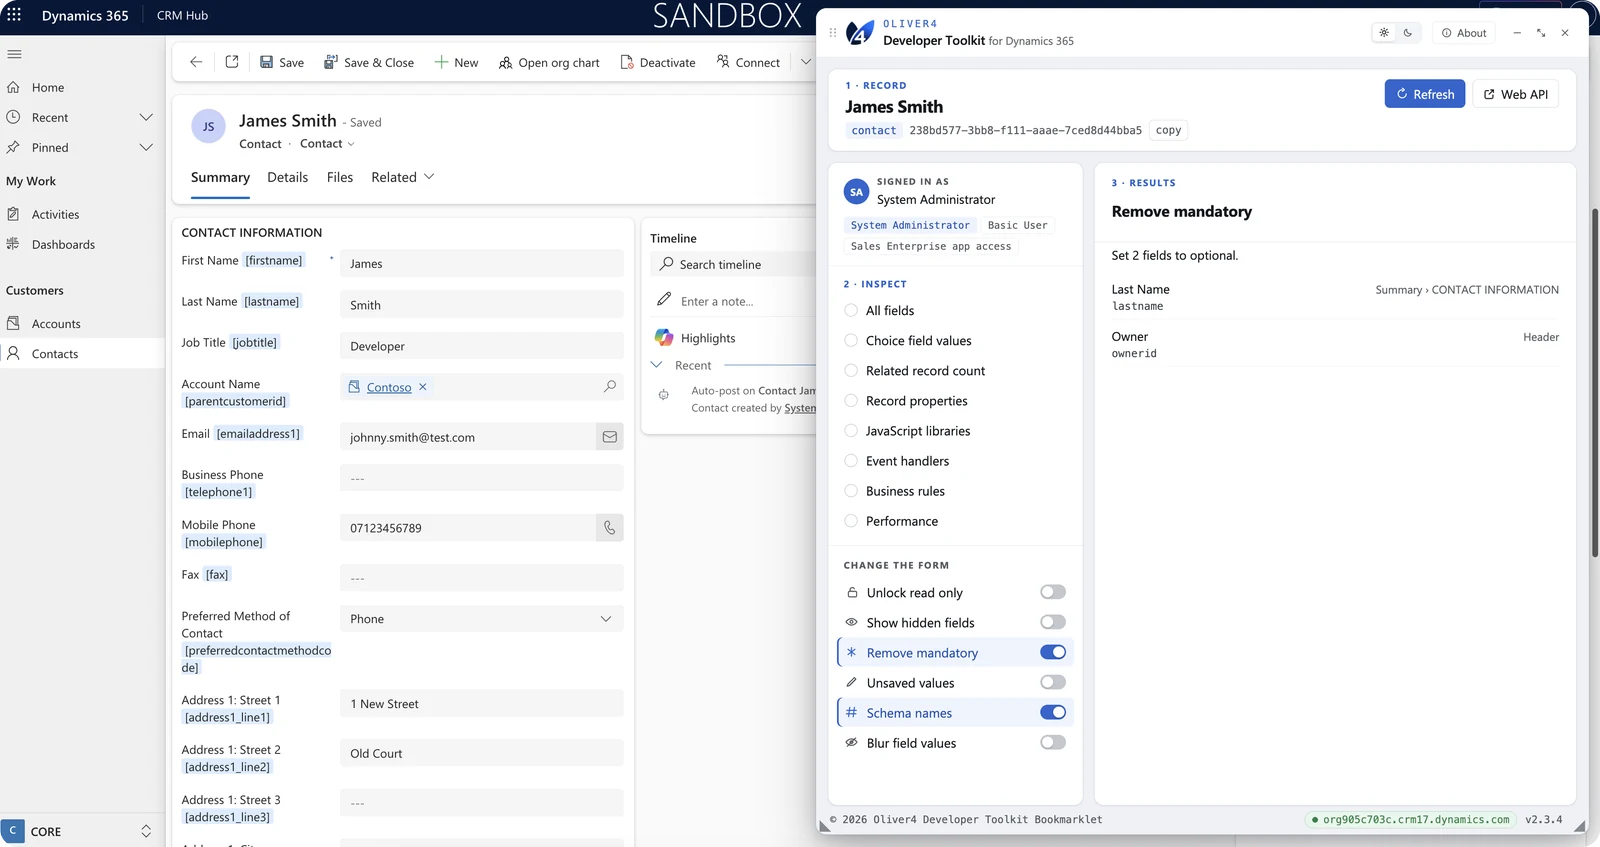Open org chart from command bar
The width and height of the screenshot is (1600, 847).
[x=549, y=62]
